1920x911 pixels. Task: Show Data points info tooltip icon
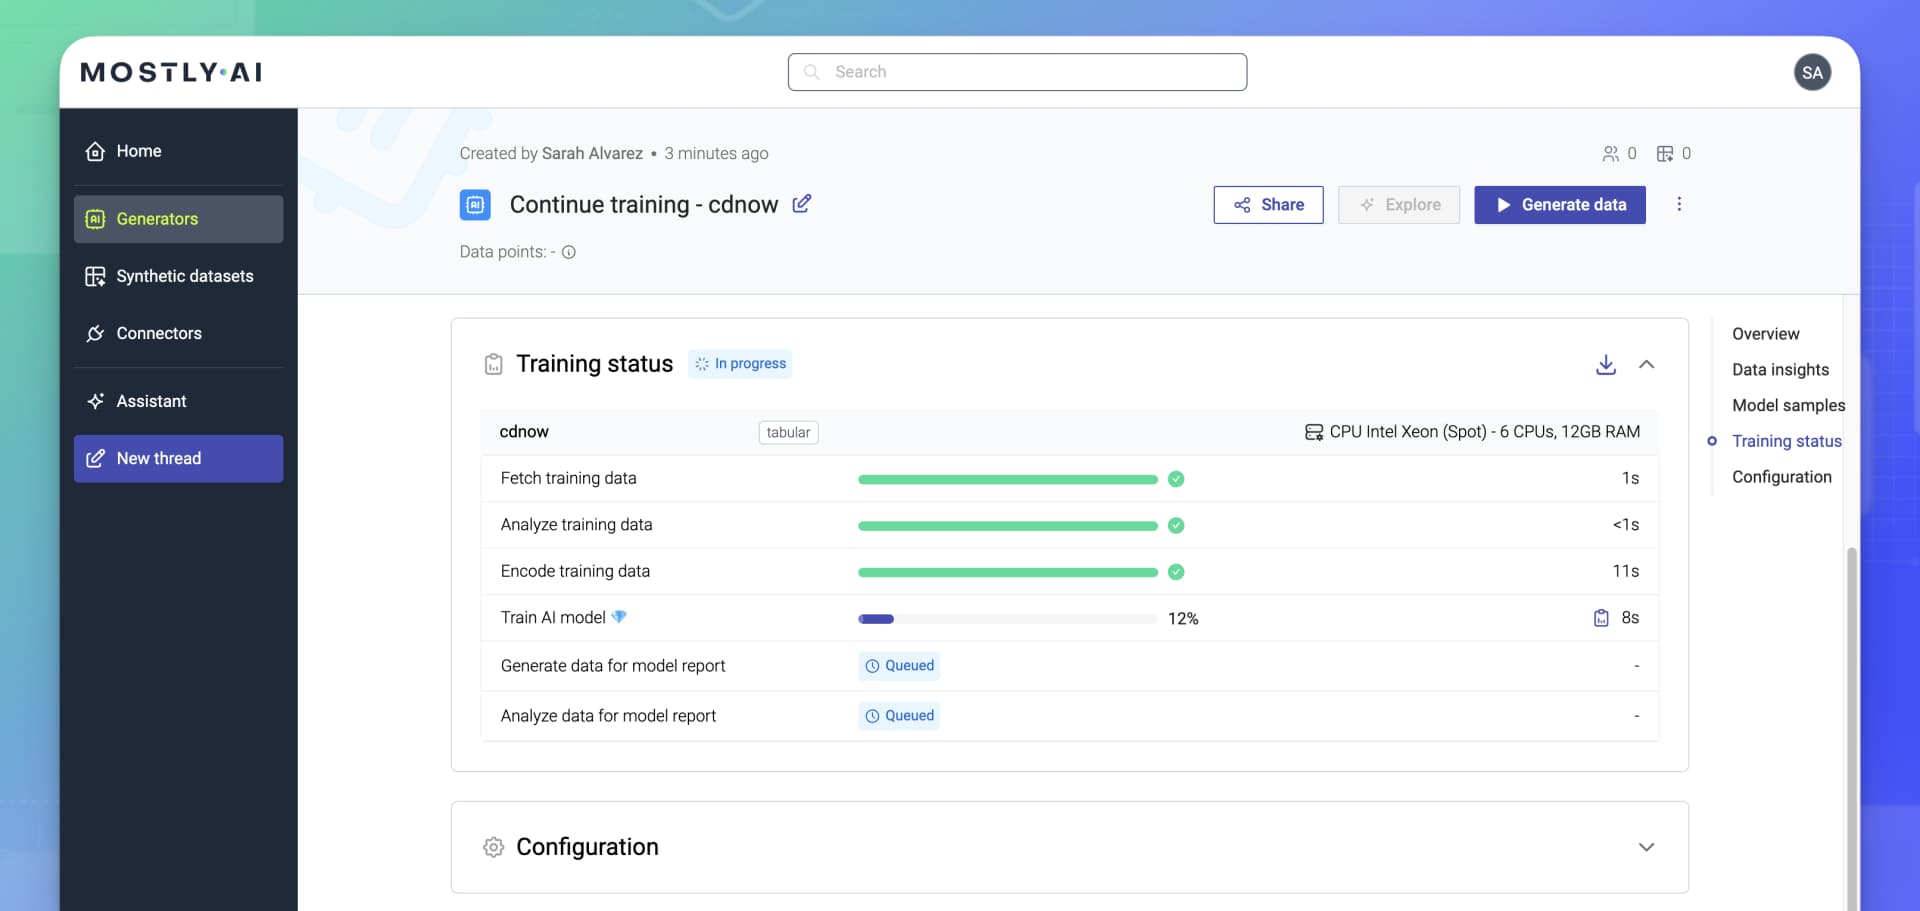568,252
